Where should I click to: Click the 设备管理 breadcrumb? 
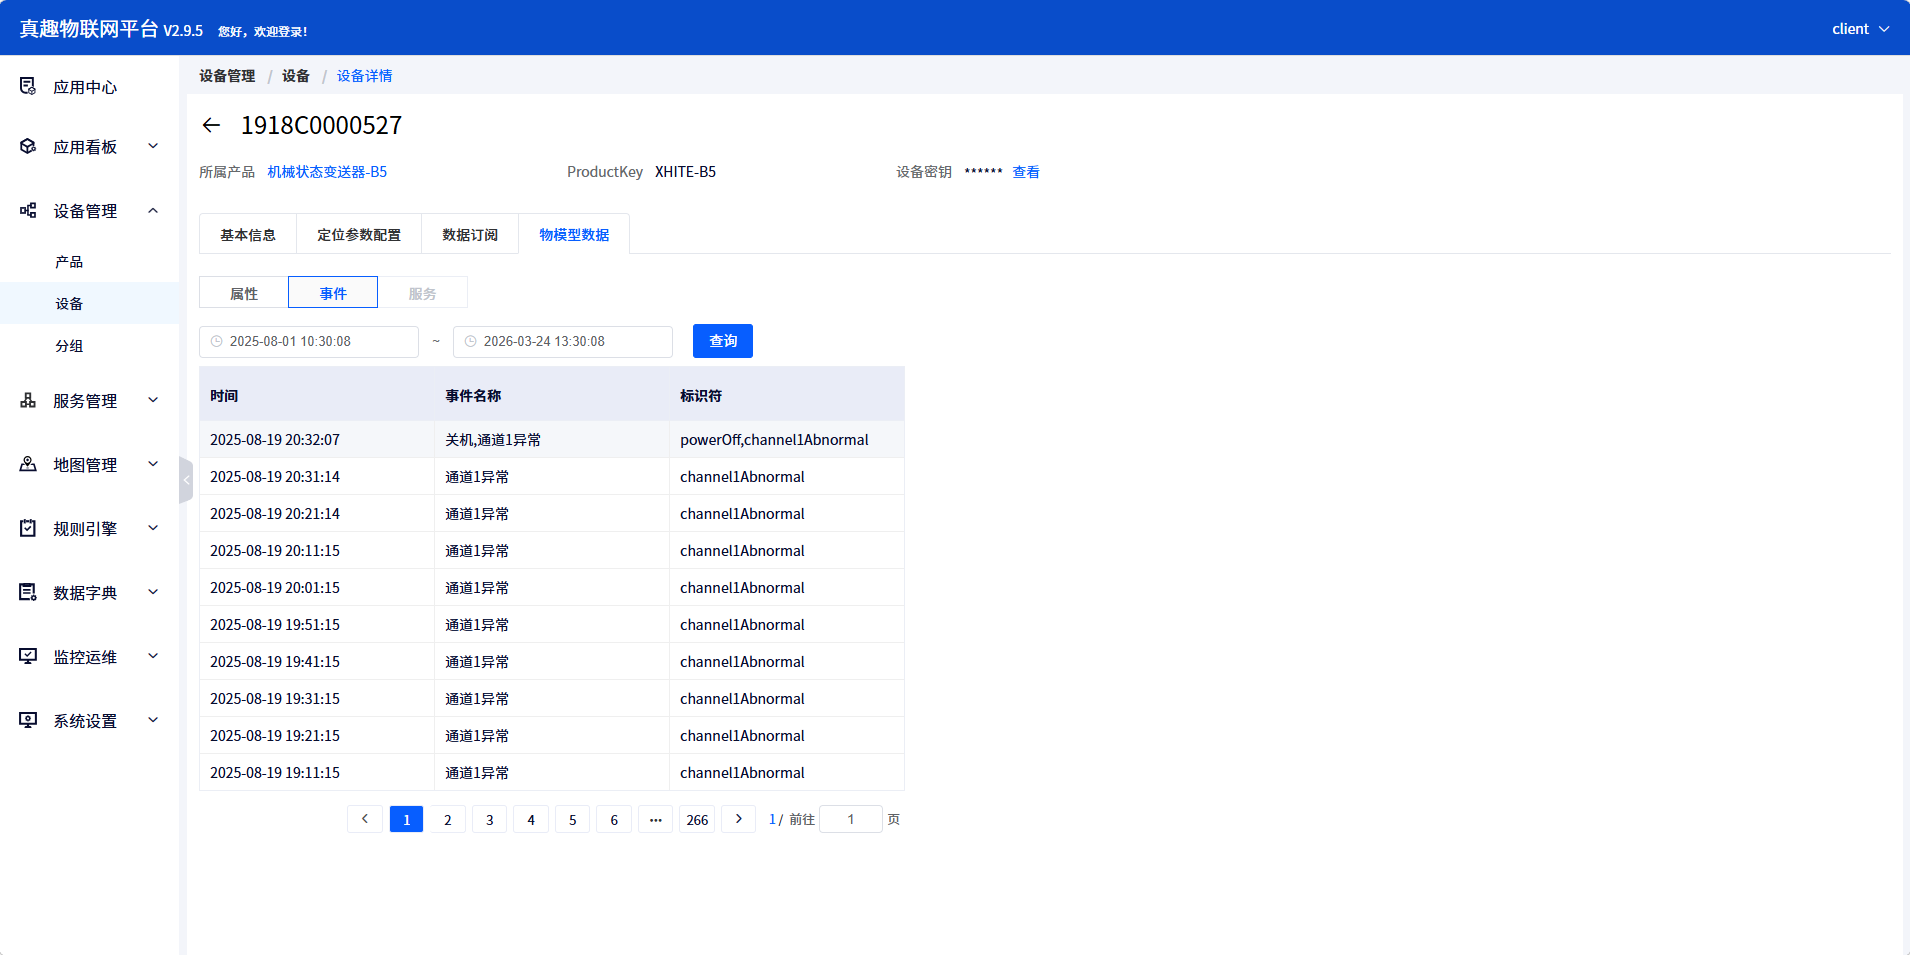[227, 76]
